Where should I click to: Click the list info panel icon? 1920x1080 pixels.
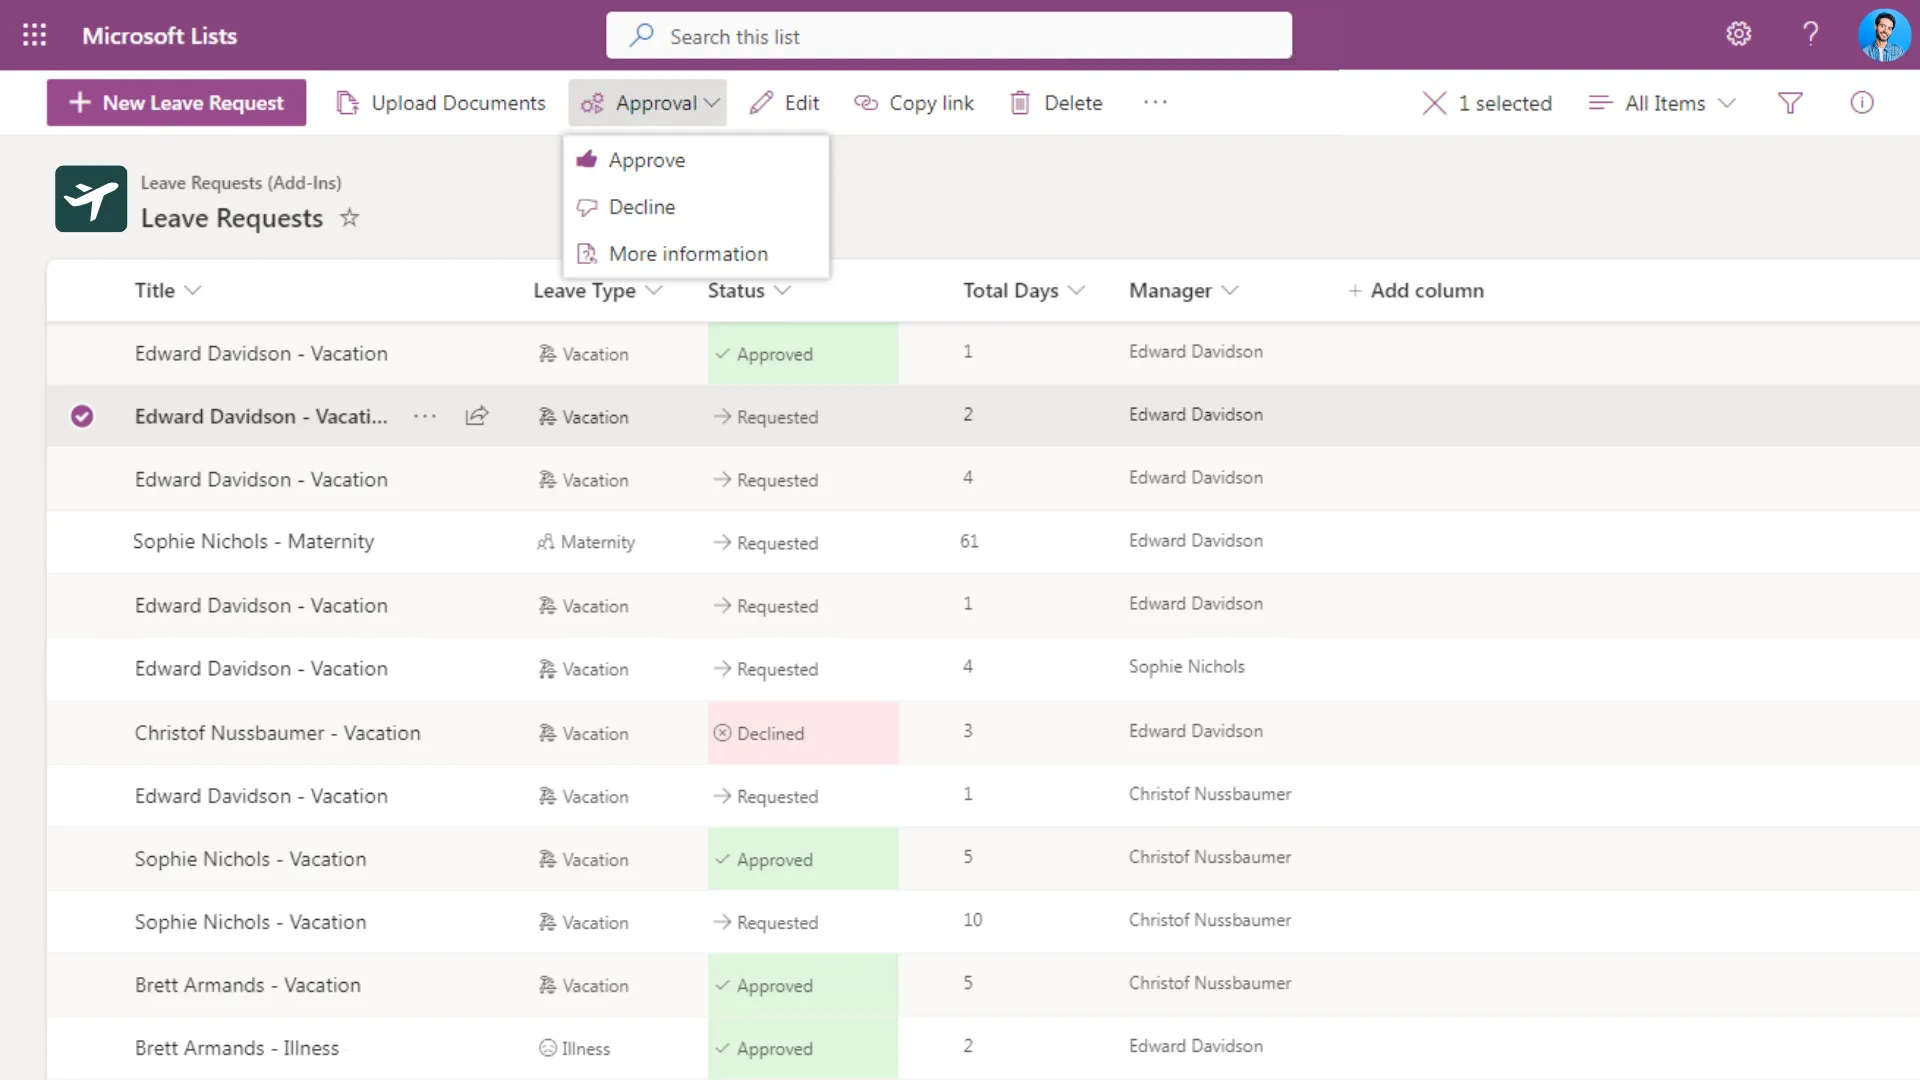[x=1862, y=102]
